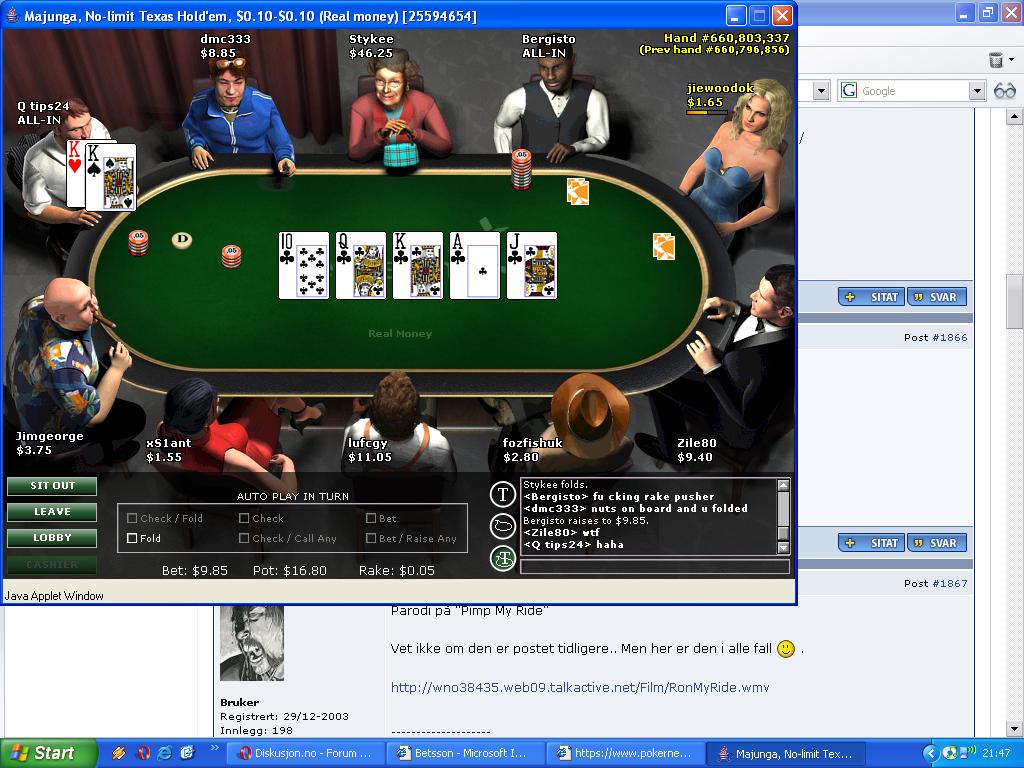Viewport: 1024px width, 768px height.
Task: Click browser page scrollbar down arrow
Action: 1014,729
